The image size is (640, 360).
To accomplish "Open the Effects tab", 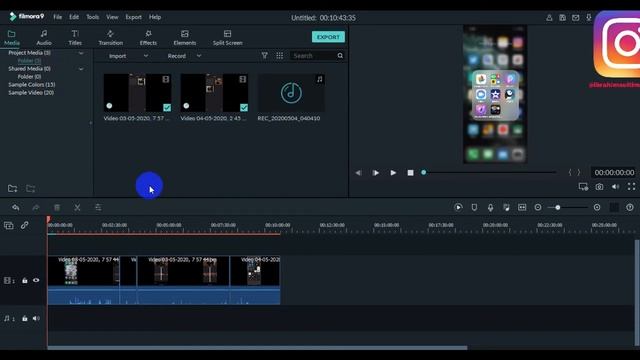I will click(148, 38).
